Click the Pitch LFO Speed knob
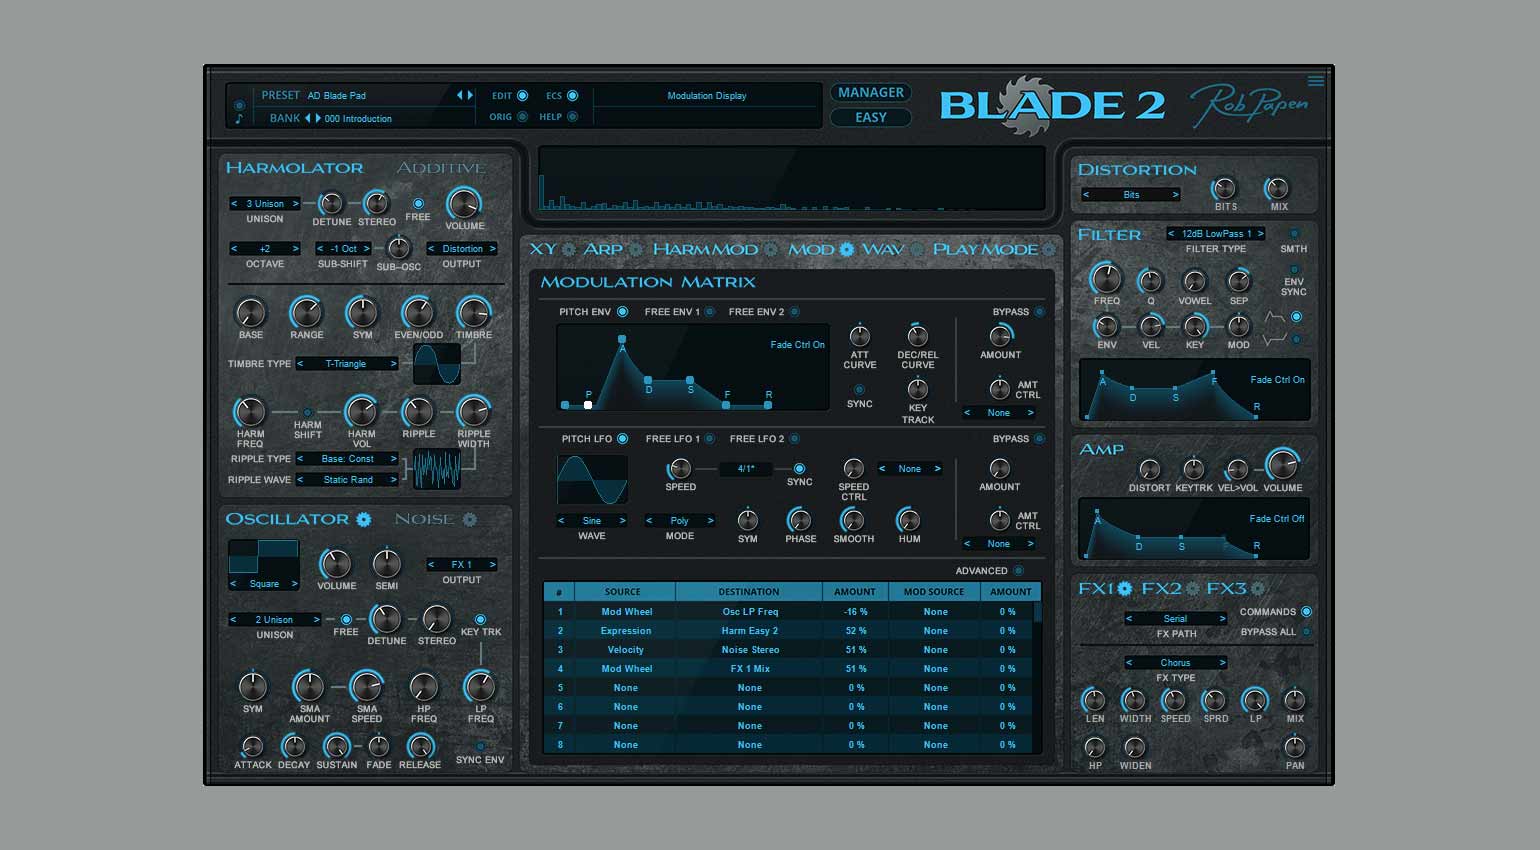The width and height of the screenshot is (1540, 850). click(x=680, y=468)
